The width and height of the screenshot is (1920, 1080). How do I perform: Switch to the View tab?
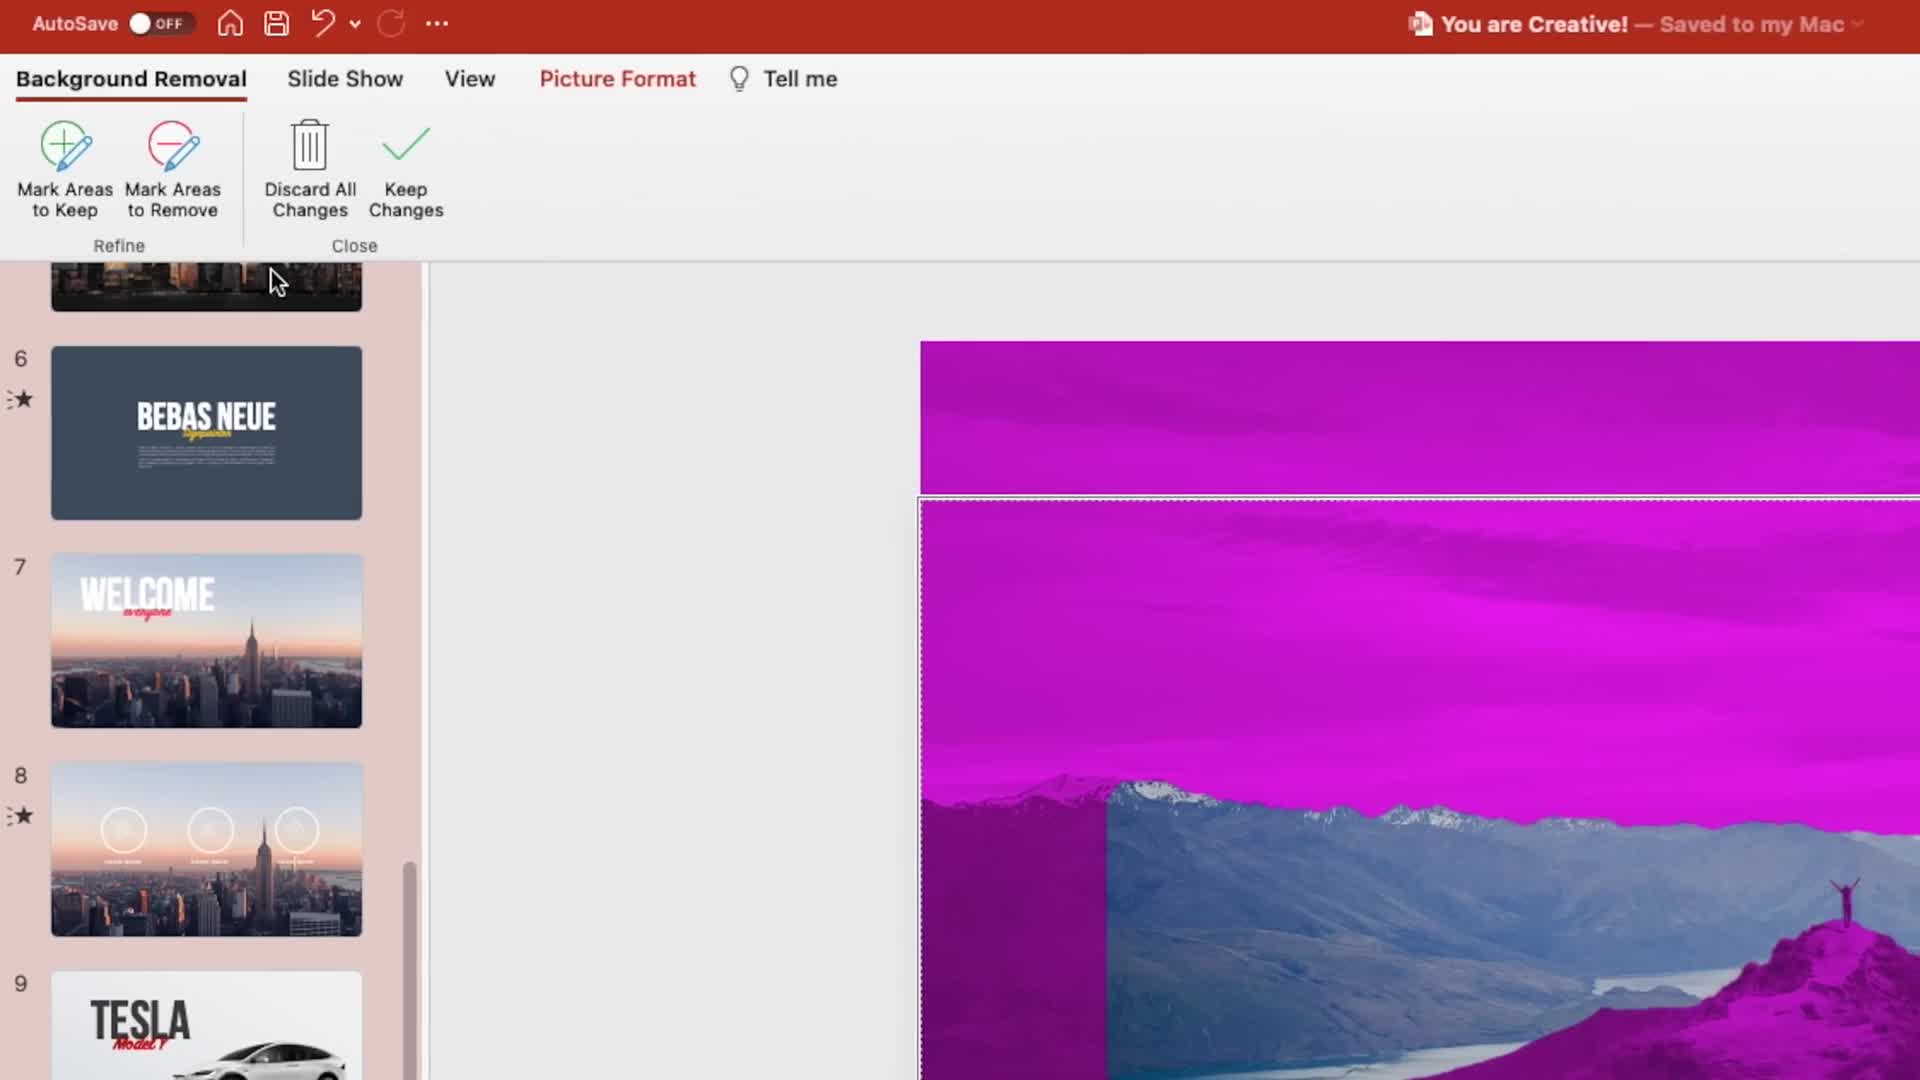470,79
